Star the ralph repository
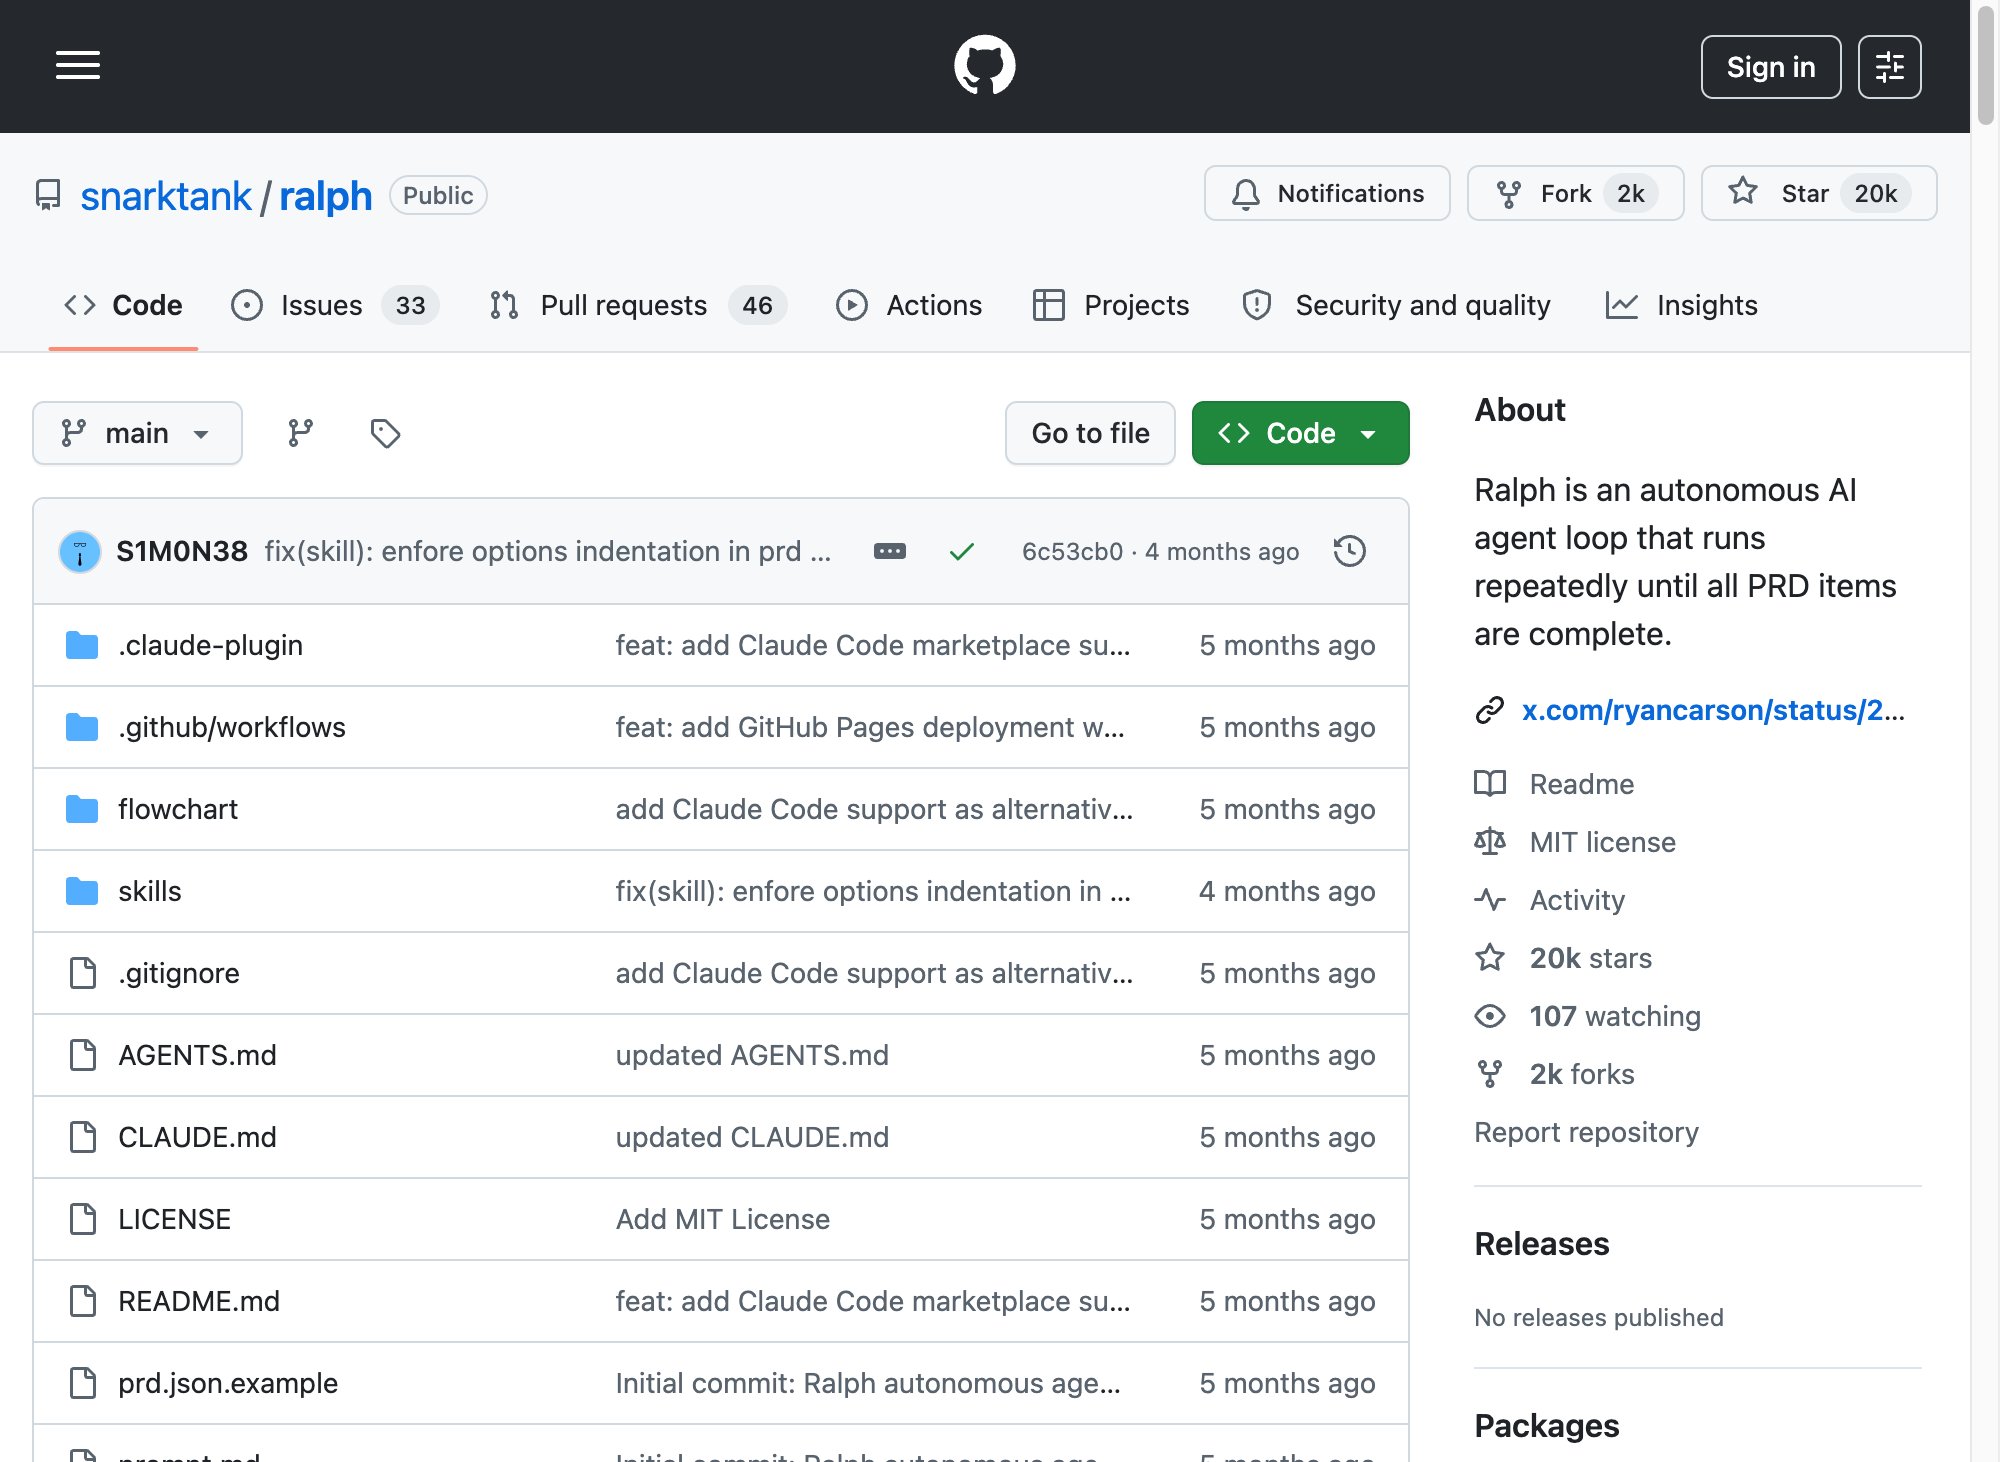Image resolution: width=2000 pixels, height=1462 pixels. [x=1819, y=193]
